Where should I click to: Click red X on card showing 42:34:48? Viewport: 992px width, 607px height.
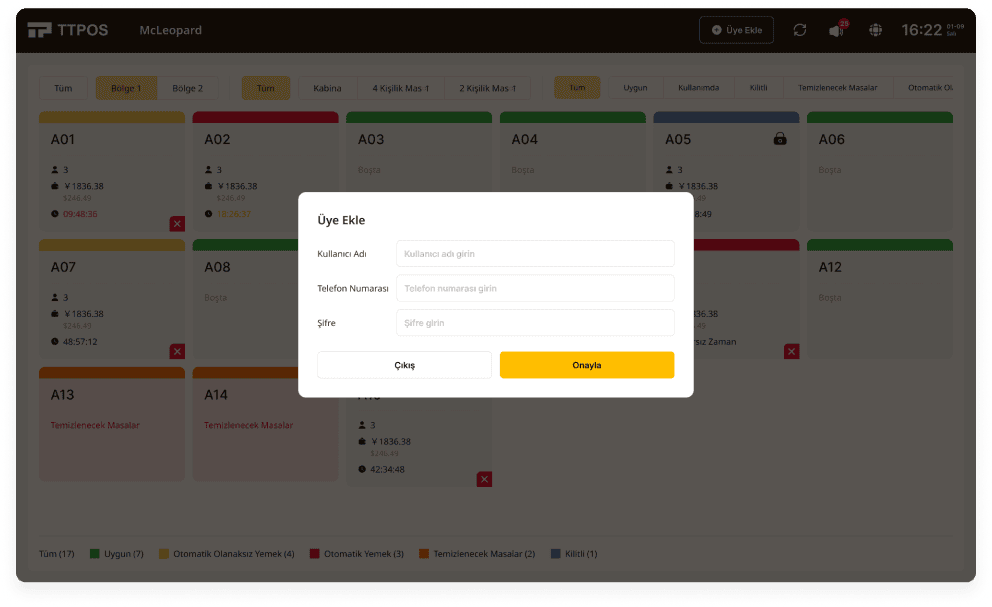(484, 479)
